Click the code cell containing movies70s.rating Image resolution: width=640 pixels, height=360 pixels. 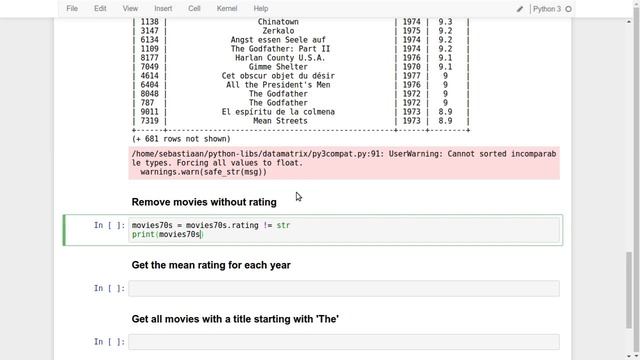[344, 230]
